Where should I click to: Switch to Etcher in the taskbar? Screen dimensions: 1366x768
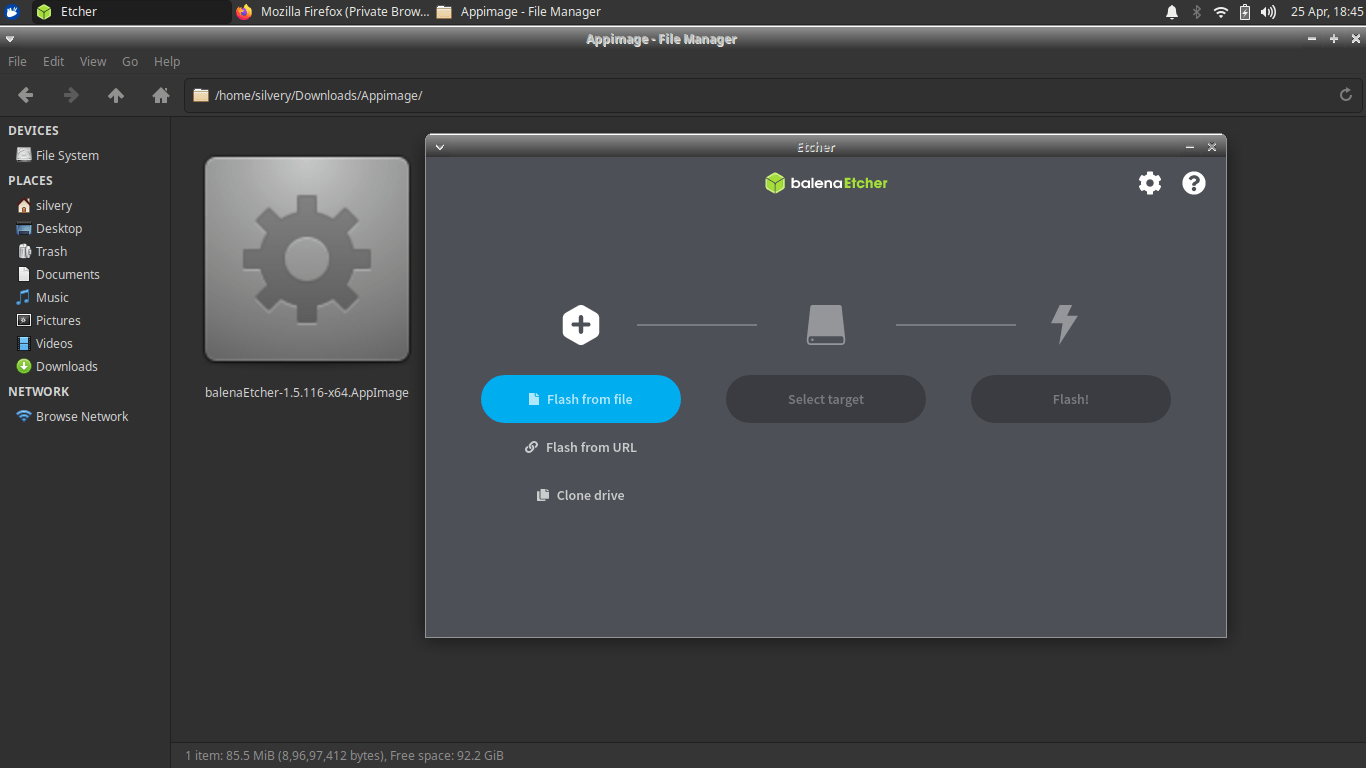[x=131, y=12]
